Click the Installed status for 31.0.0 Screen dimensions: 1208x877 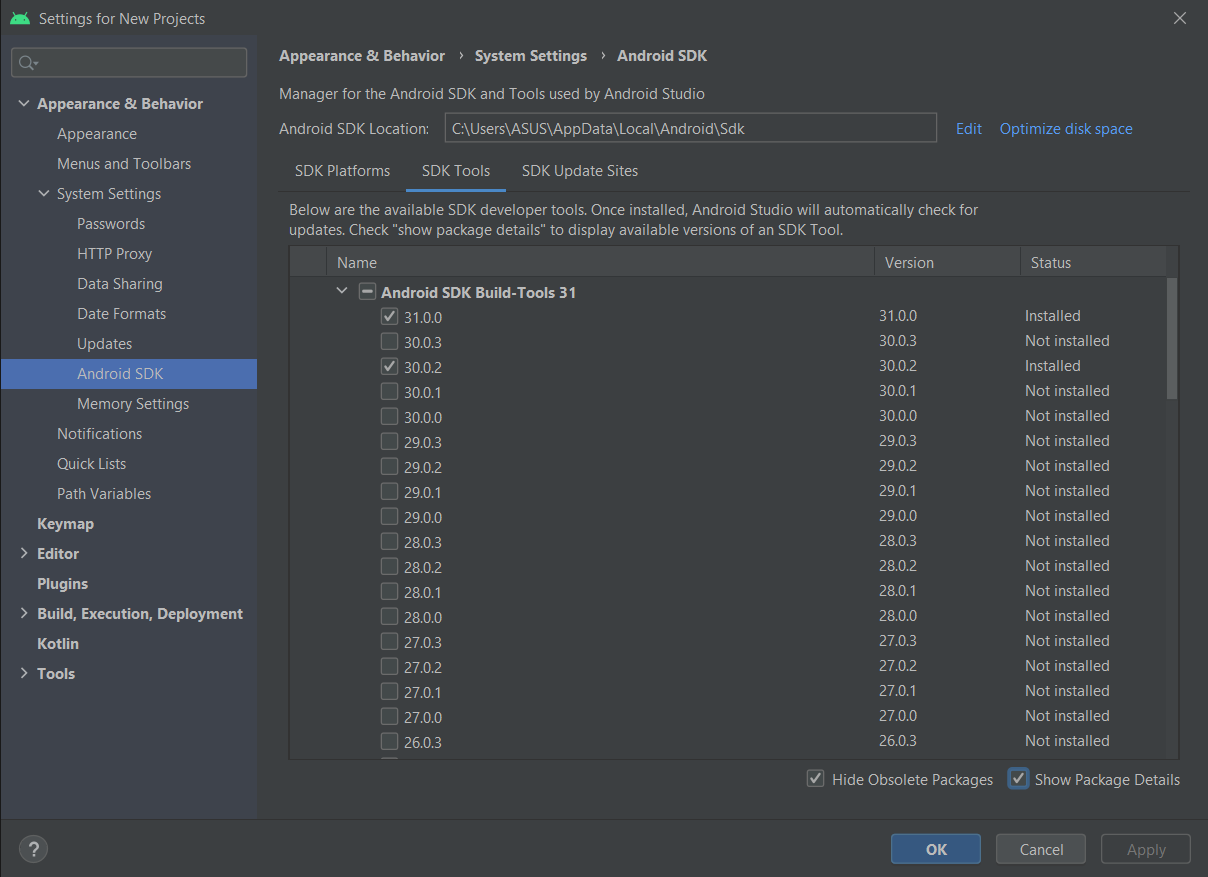(1052, 316)
